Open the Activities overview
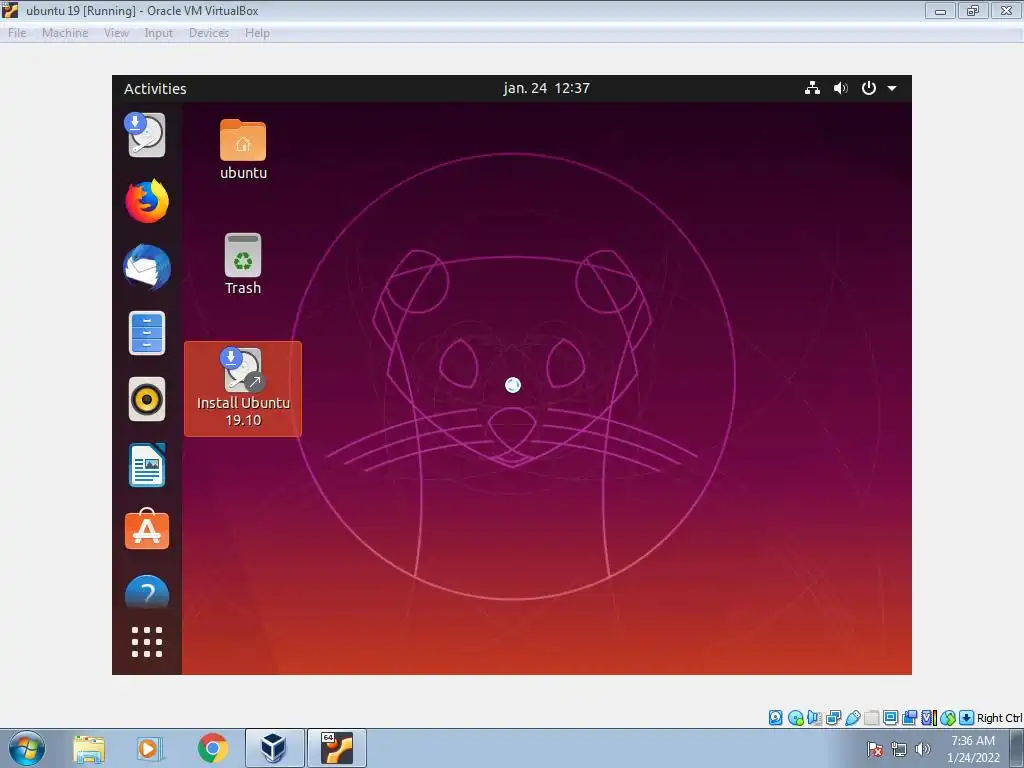The width and height of the screenshot is (1024, 768). (x=155, y=88)
